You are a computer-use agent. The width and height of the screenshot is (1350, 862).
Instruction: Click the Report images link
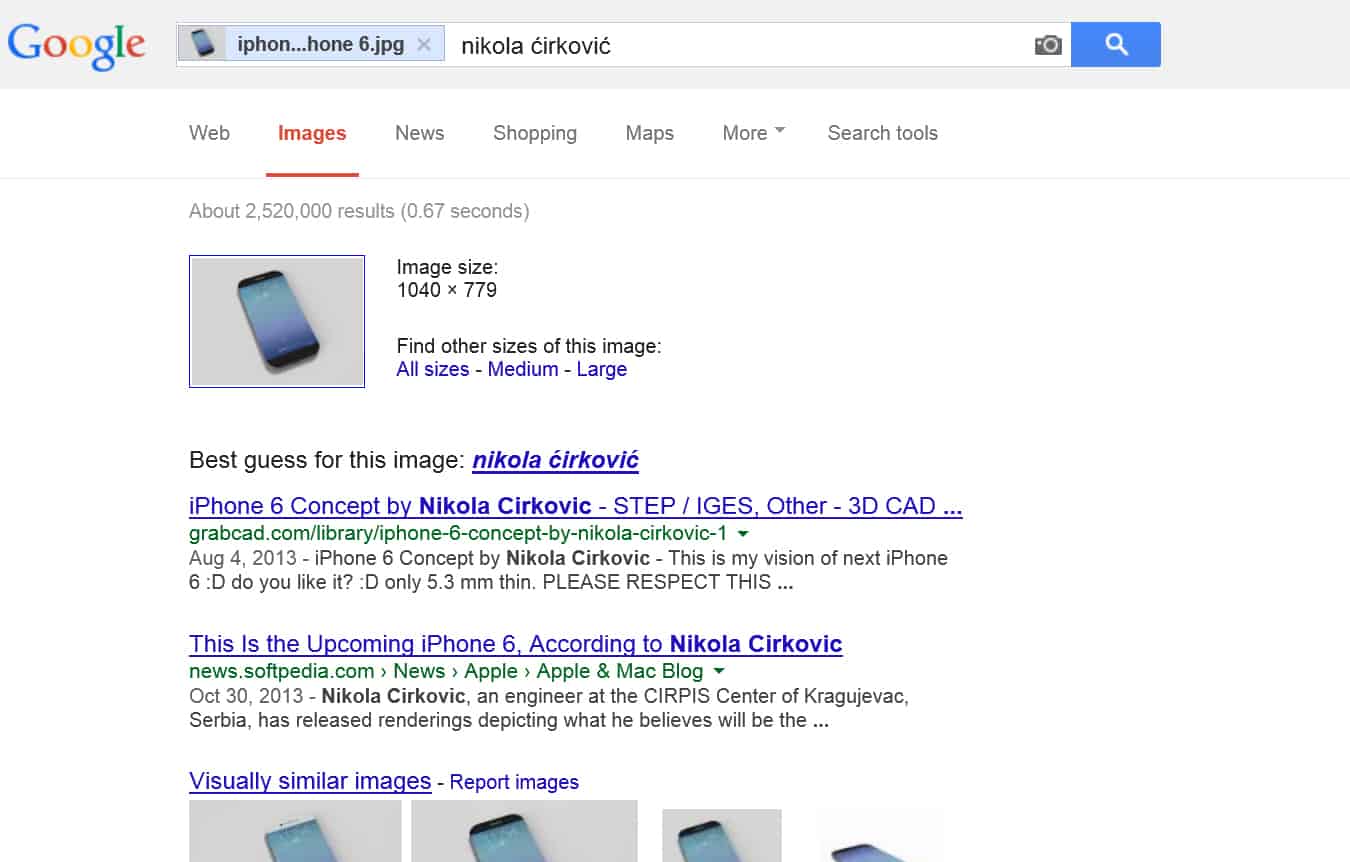pos(514,782)
